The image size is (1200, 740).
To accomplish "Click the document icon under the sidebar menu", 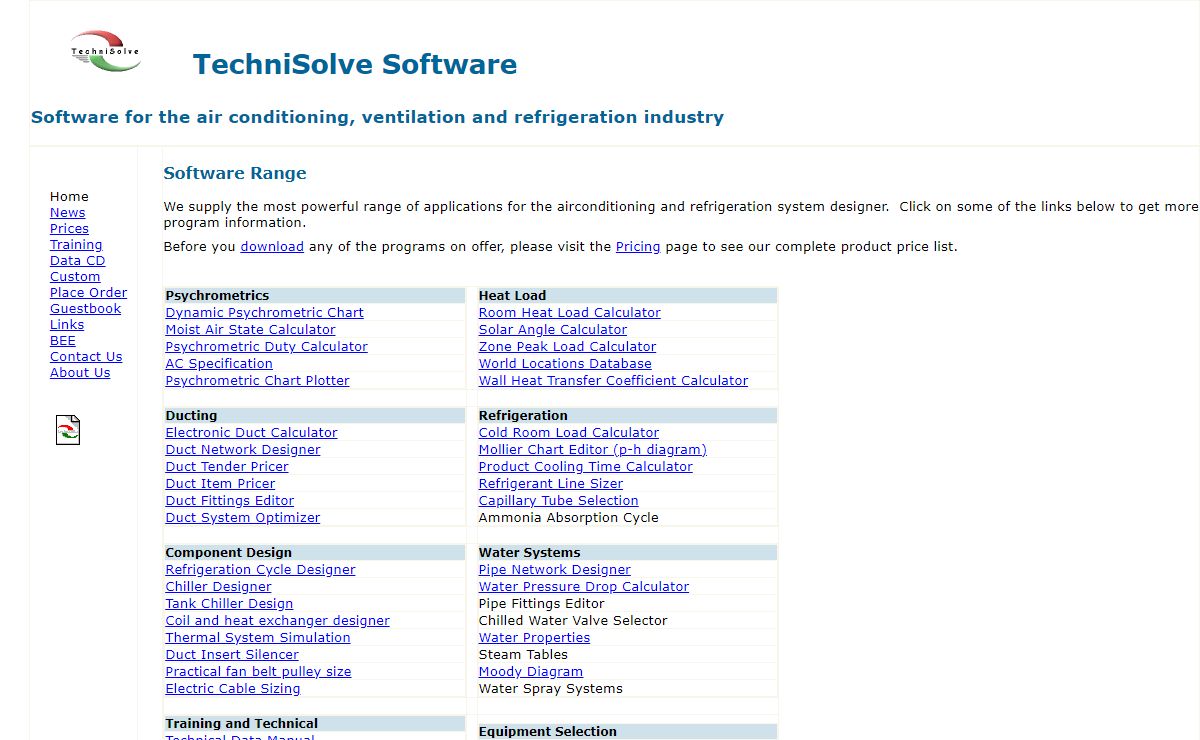I will (67, 430).
